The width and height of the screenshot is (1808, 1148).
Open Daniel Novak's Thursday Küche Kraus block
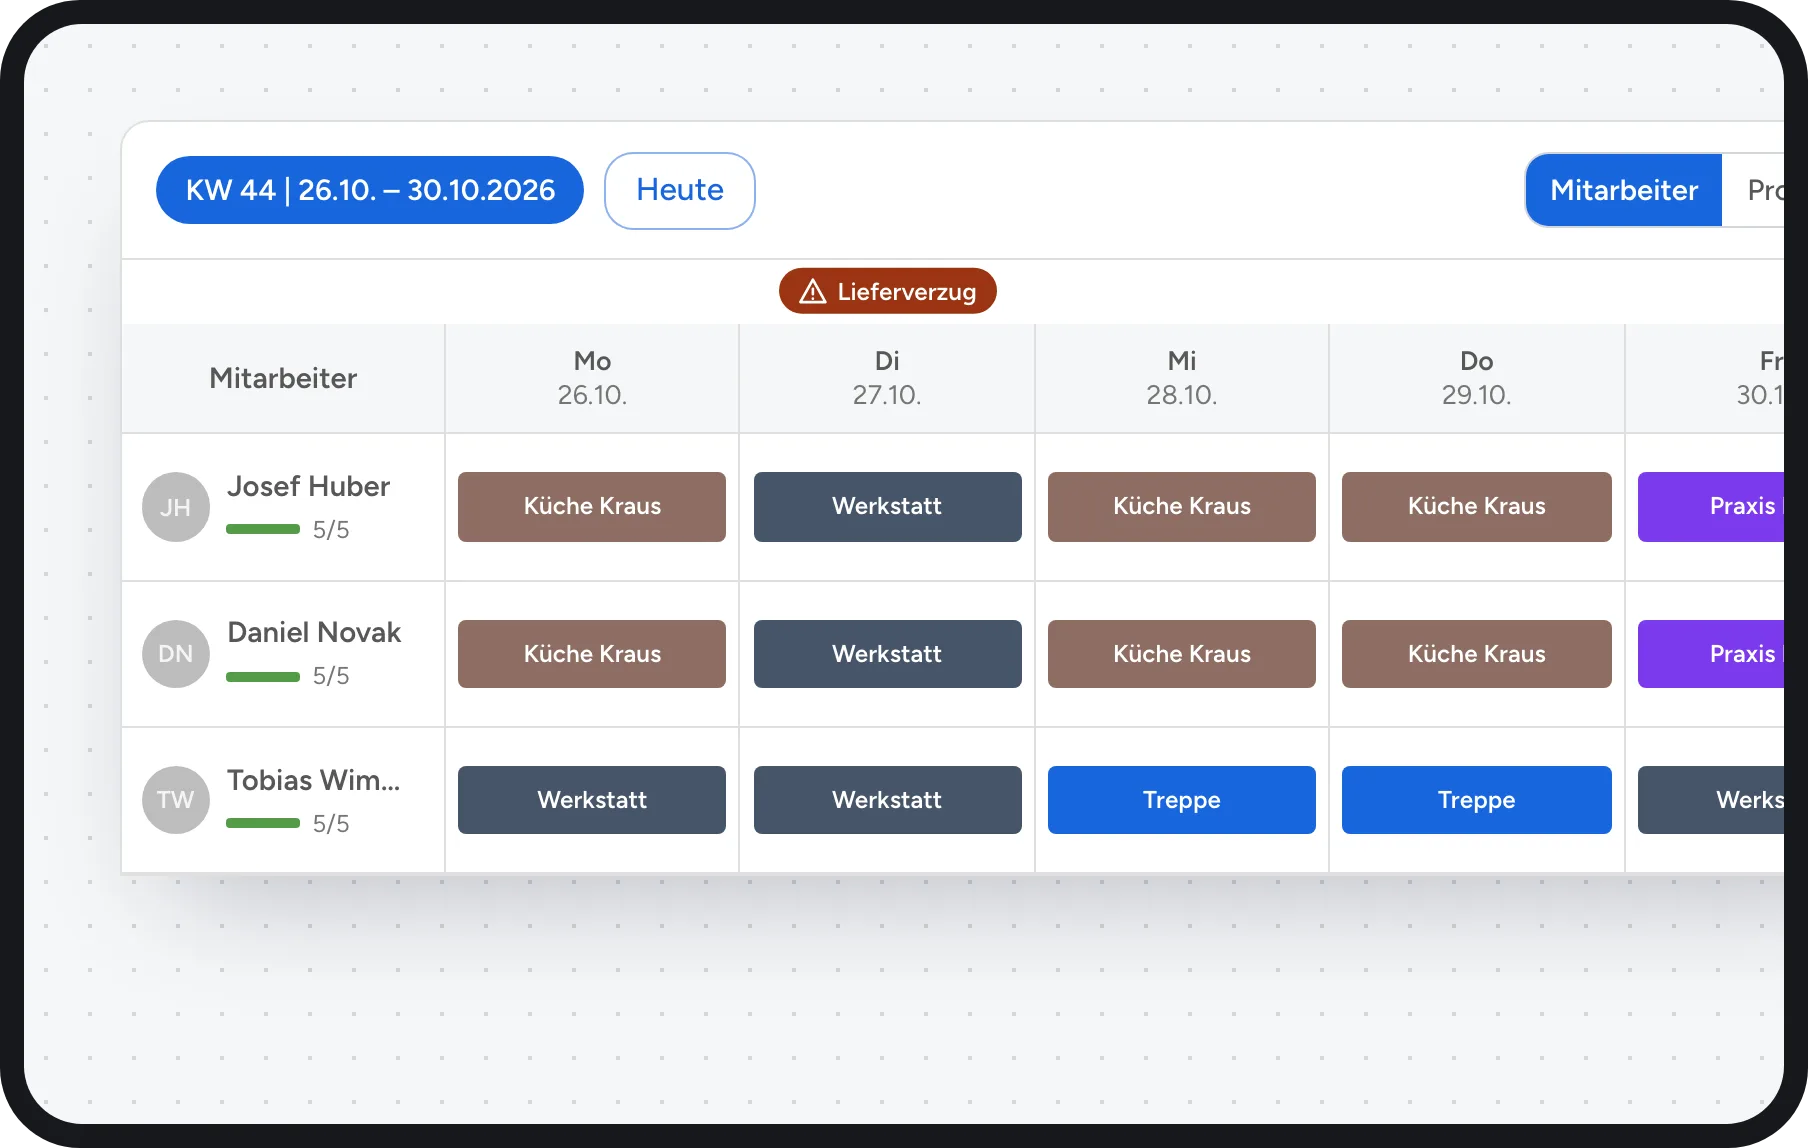pos(1477,654)
